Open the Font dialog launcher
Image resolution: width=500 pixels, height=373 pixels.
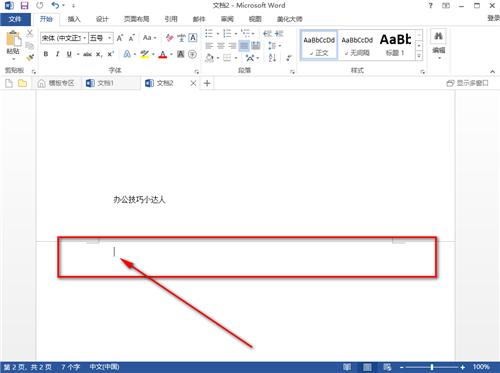pyautogui.click(x=197, y=72)
